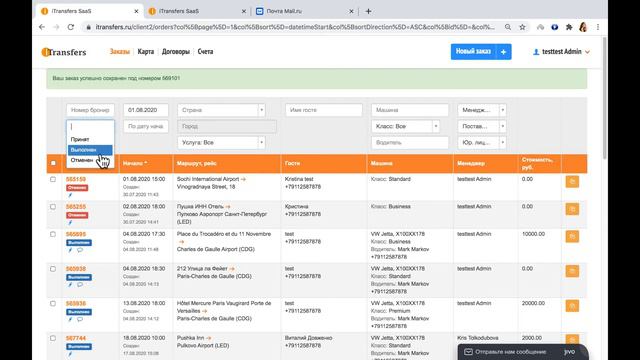Image resolution: width=640 pixels, height=360 pixels.
Task: Close the Почта Mail.ru tab
Action: point(351,11)
